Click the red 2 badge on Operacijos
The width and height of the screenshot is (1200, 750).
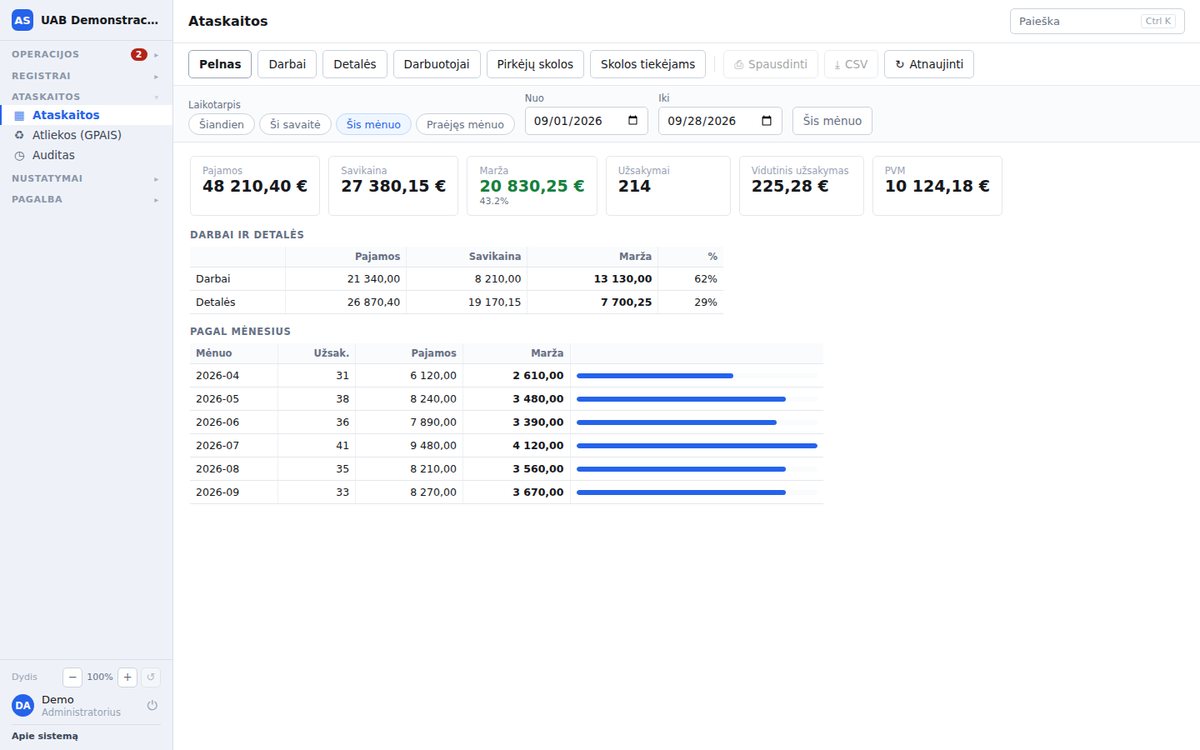139,54
